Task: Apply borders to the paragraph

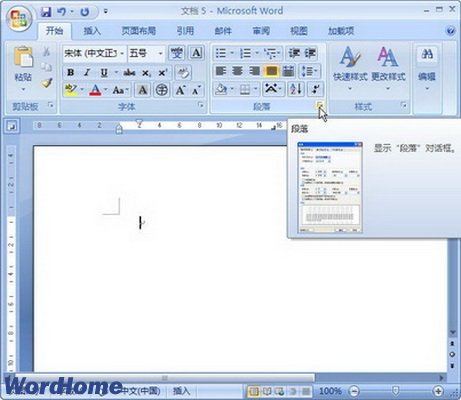Action: coord(245,89)
